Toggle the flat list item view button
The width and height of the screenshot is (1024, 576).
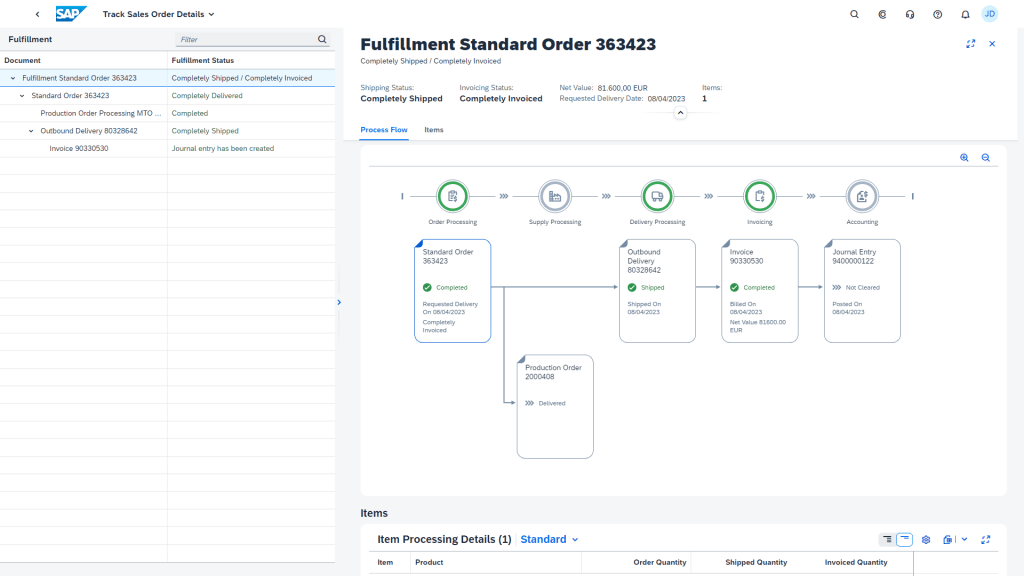pyautogui.click(x=904, y=539)
